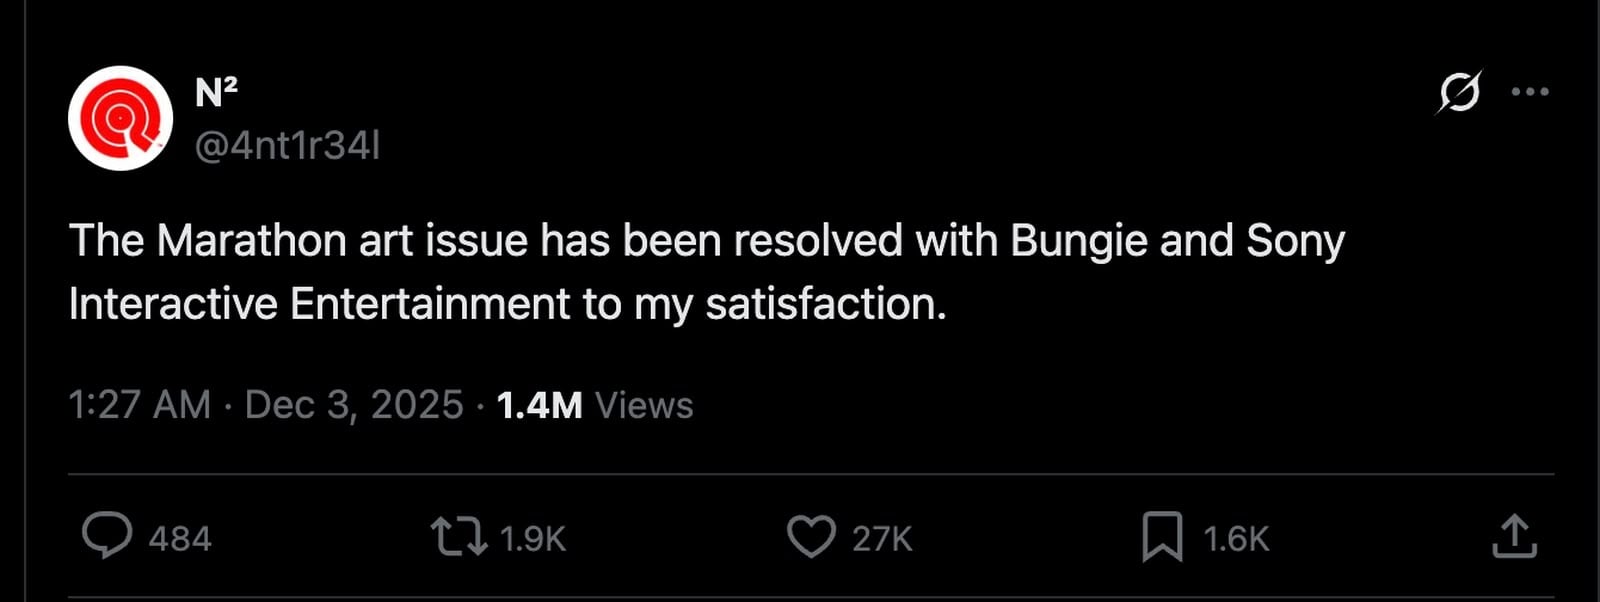The image size is (1600, 602).
Task: Open the profile of display name N²
Action: [214, 88]
